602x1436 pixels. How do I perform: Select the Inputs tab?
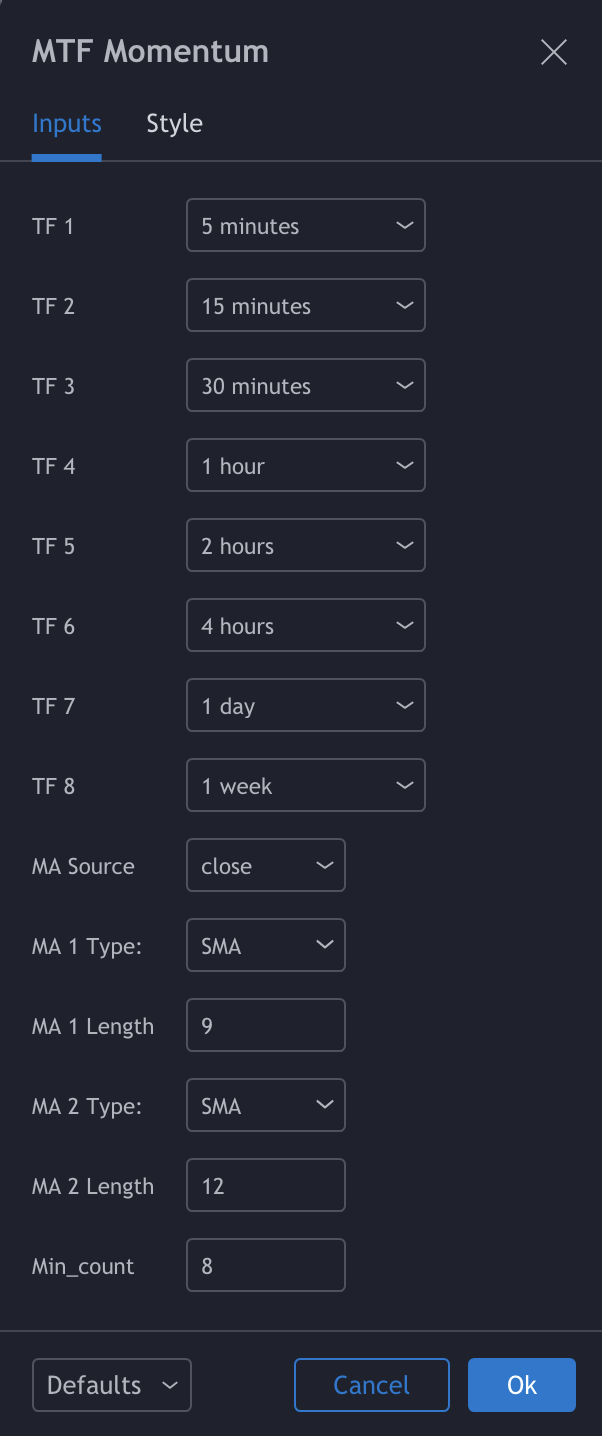[x=67, y=124]
